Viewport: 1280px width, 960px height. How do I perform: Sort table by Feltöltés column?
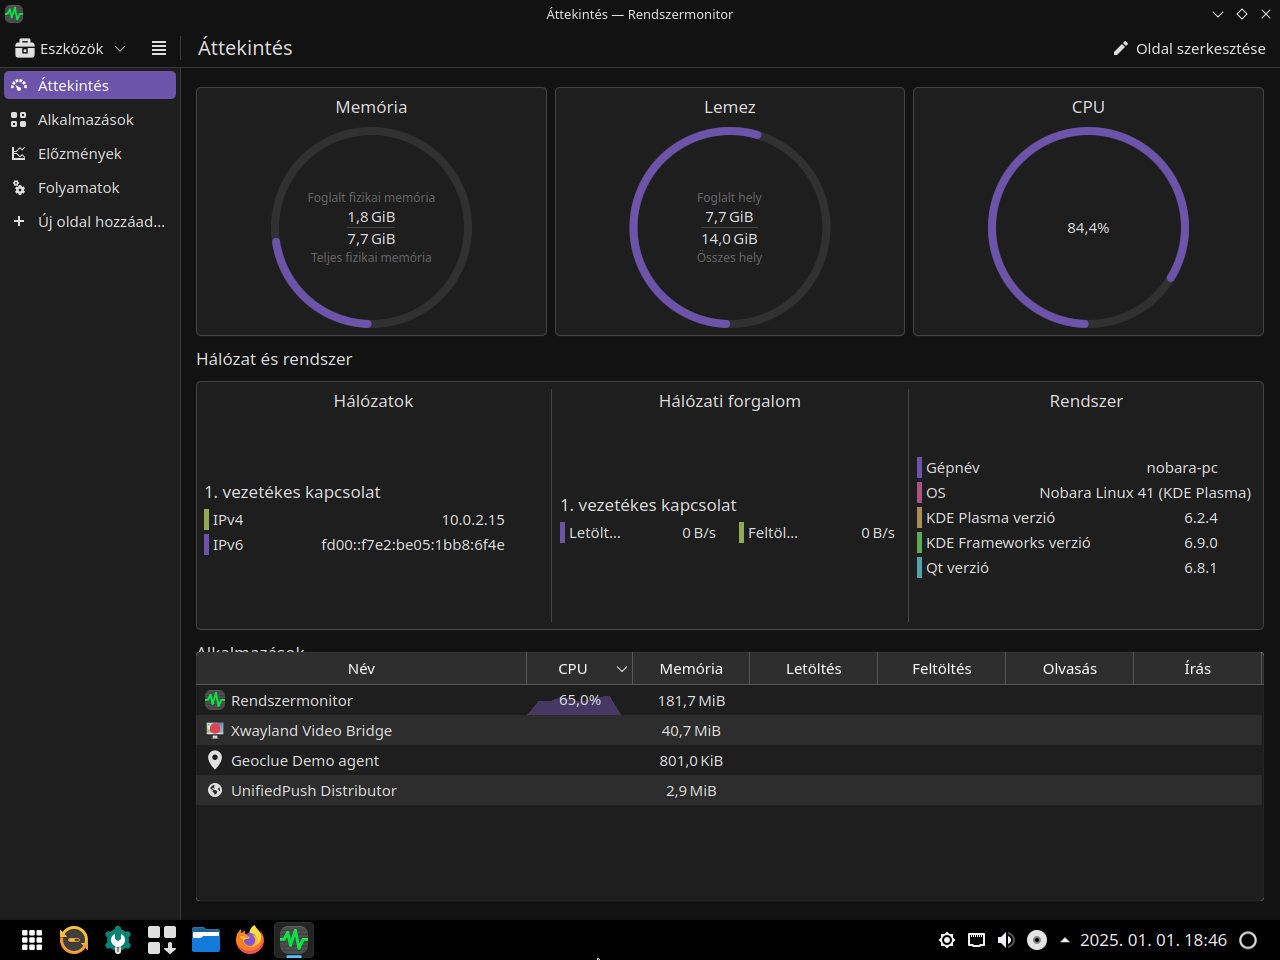click(x=941, y=669)
